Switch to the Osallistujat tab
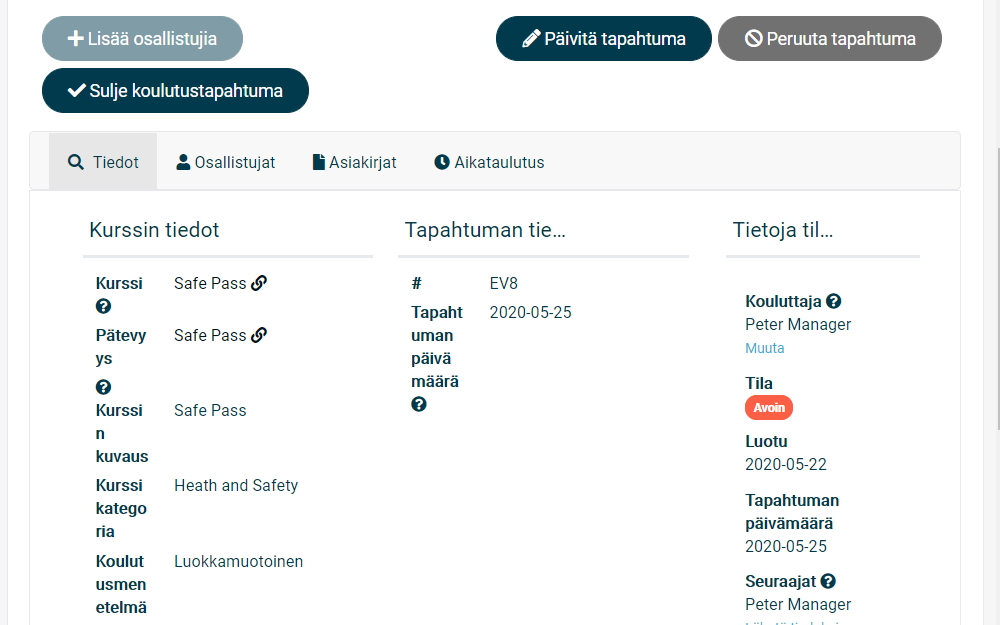This screenshot has height=625, width=1000. 226,162
